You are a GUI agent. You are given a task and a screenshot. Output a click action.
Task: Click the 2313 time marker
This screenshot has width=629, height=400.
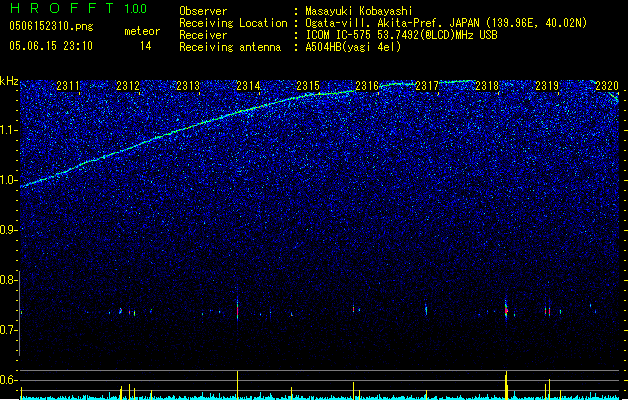pyautogui.click(x=188, y=85)
